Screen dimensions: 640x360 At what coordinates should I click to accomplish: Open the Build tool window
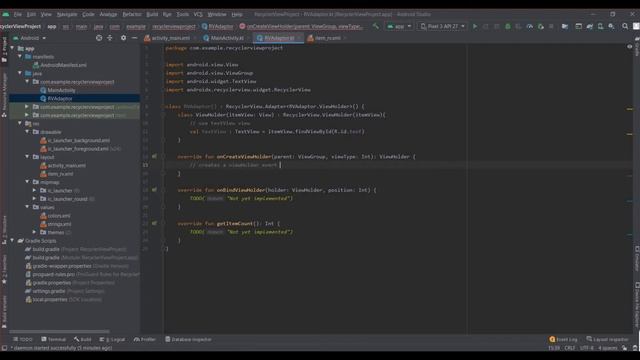pyautogui.click(x=83, y=340)
